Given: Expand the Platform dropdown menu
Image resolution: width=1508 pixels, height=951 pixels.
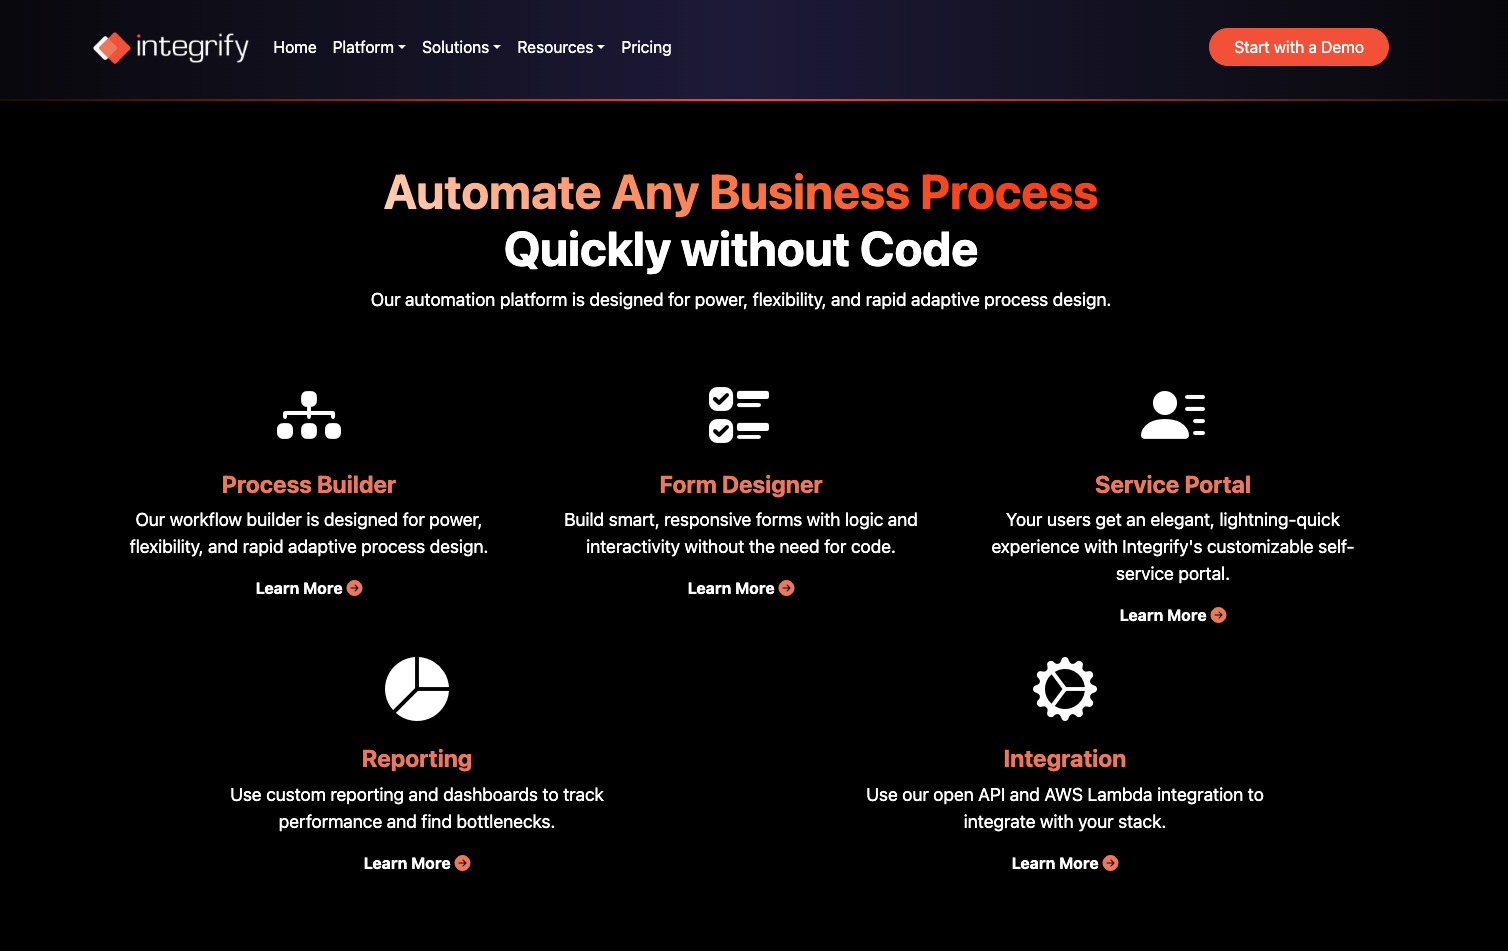Looking at the screenshot, I should pyautogui.click(x=369, y=47).
